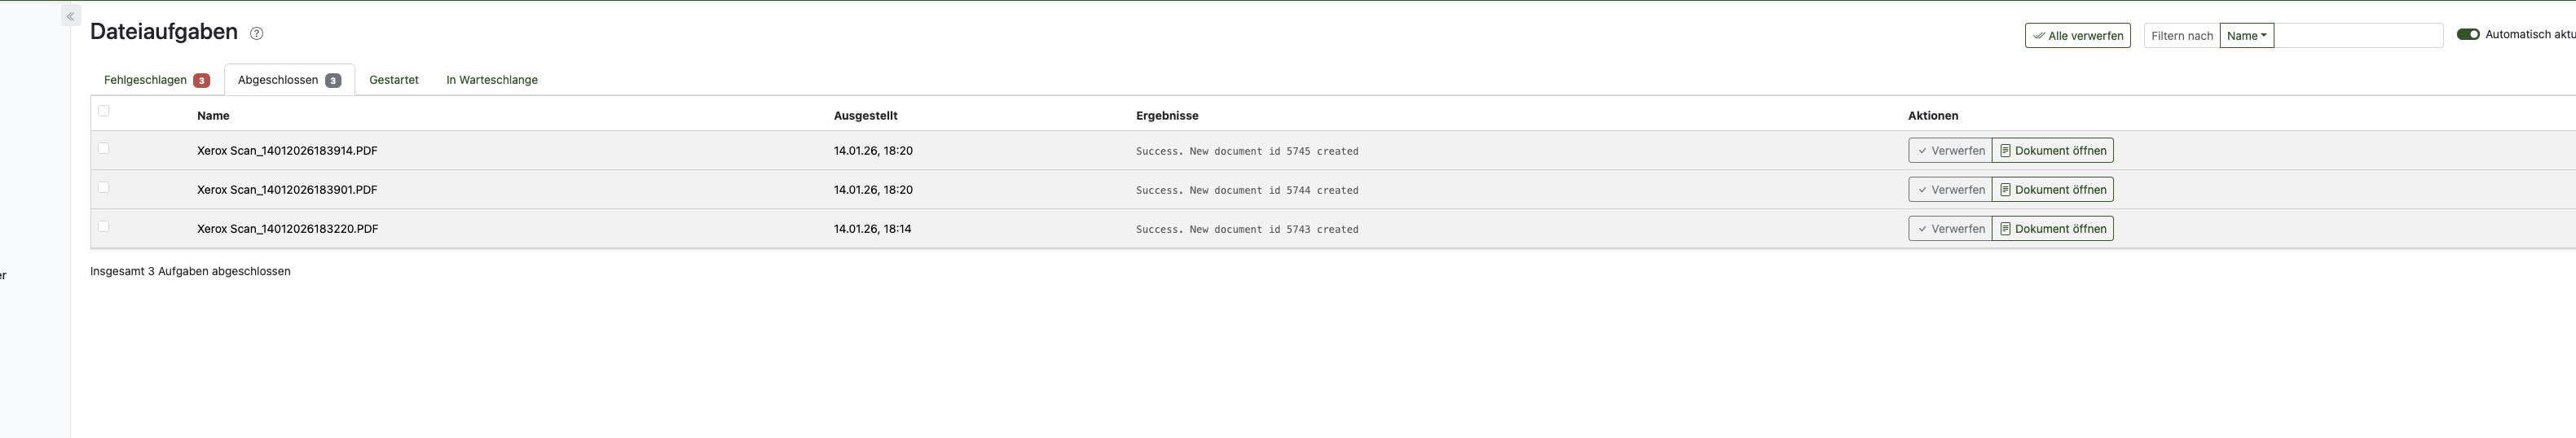Screen dimensions: 2576x438
Task: Disable the automatic refresh toggle switch
Action: pos(2468,35)
